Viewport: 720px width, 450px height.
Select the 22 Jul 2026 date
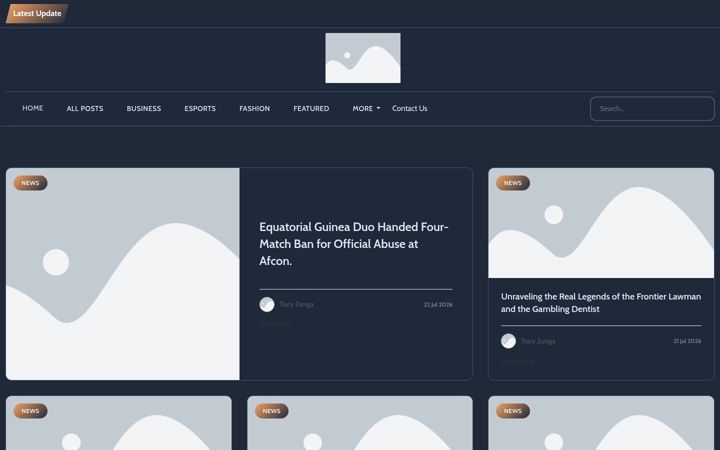438,304
